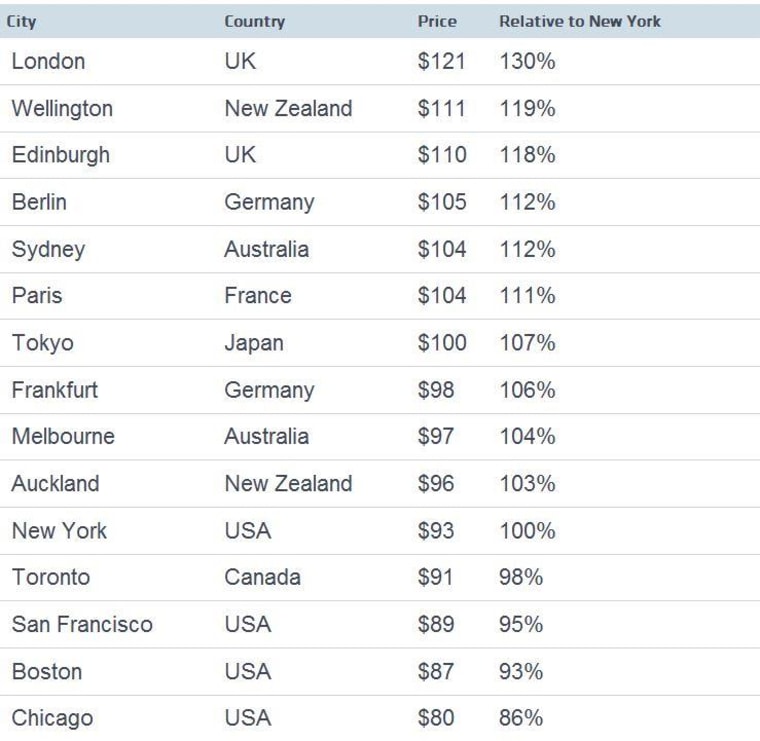760x741 pixels.
Task: Click Canada in the Country column
Action: pyautogui.click(x=262, y=577)
